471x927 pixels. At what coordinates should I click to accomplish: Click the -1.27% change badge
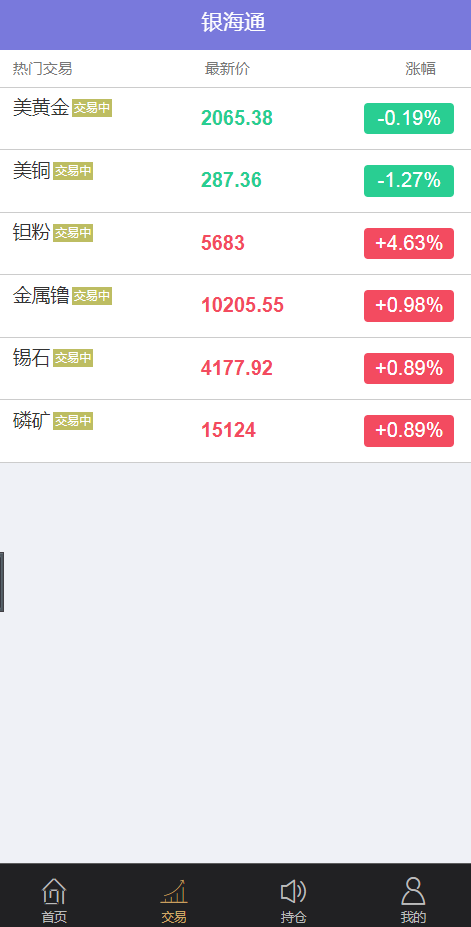pos(409,180)
